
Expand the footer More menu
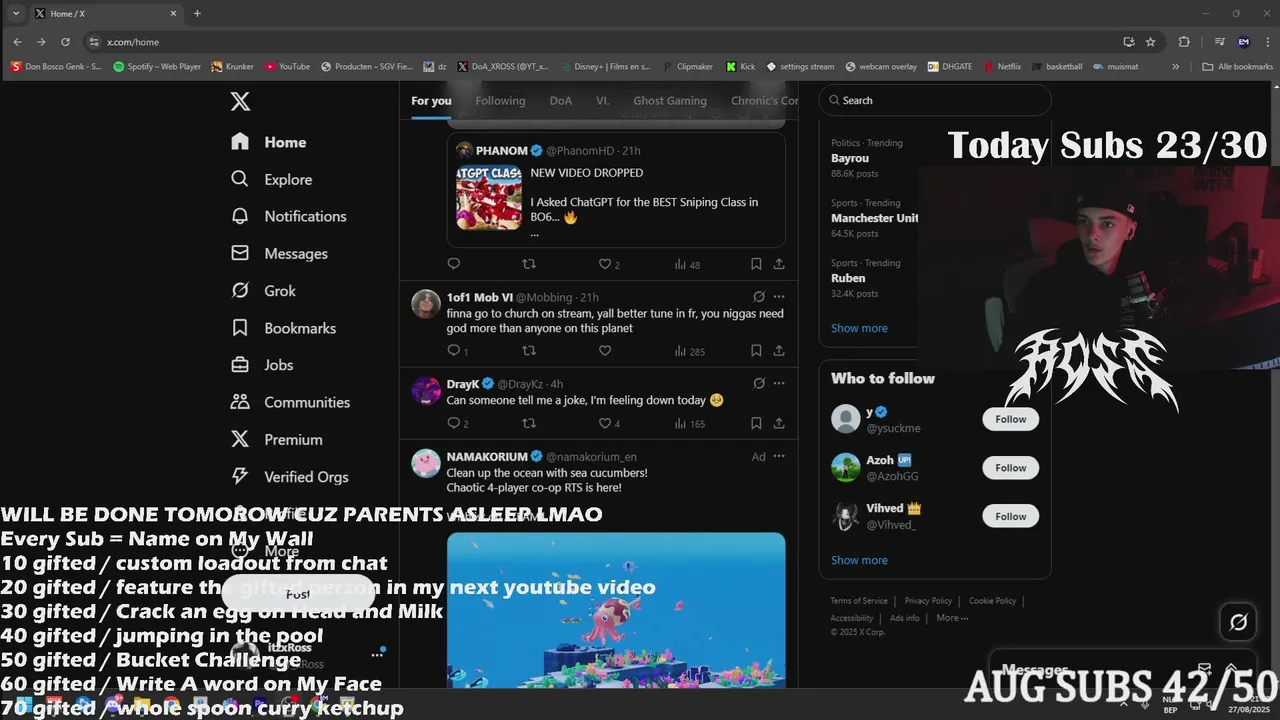click(x=951, y=618)
